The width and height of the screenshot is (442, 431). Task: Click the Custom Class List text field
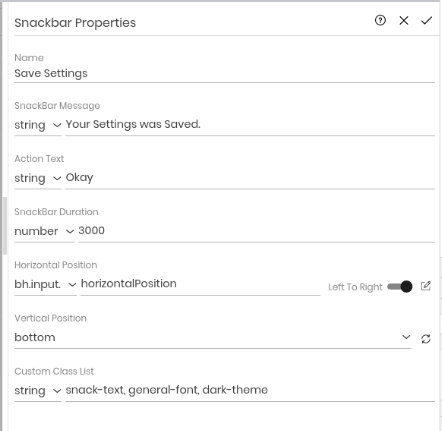[250, 390]
